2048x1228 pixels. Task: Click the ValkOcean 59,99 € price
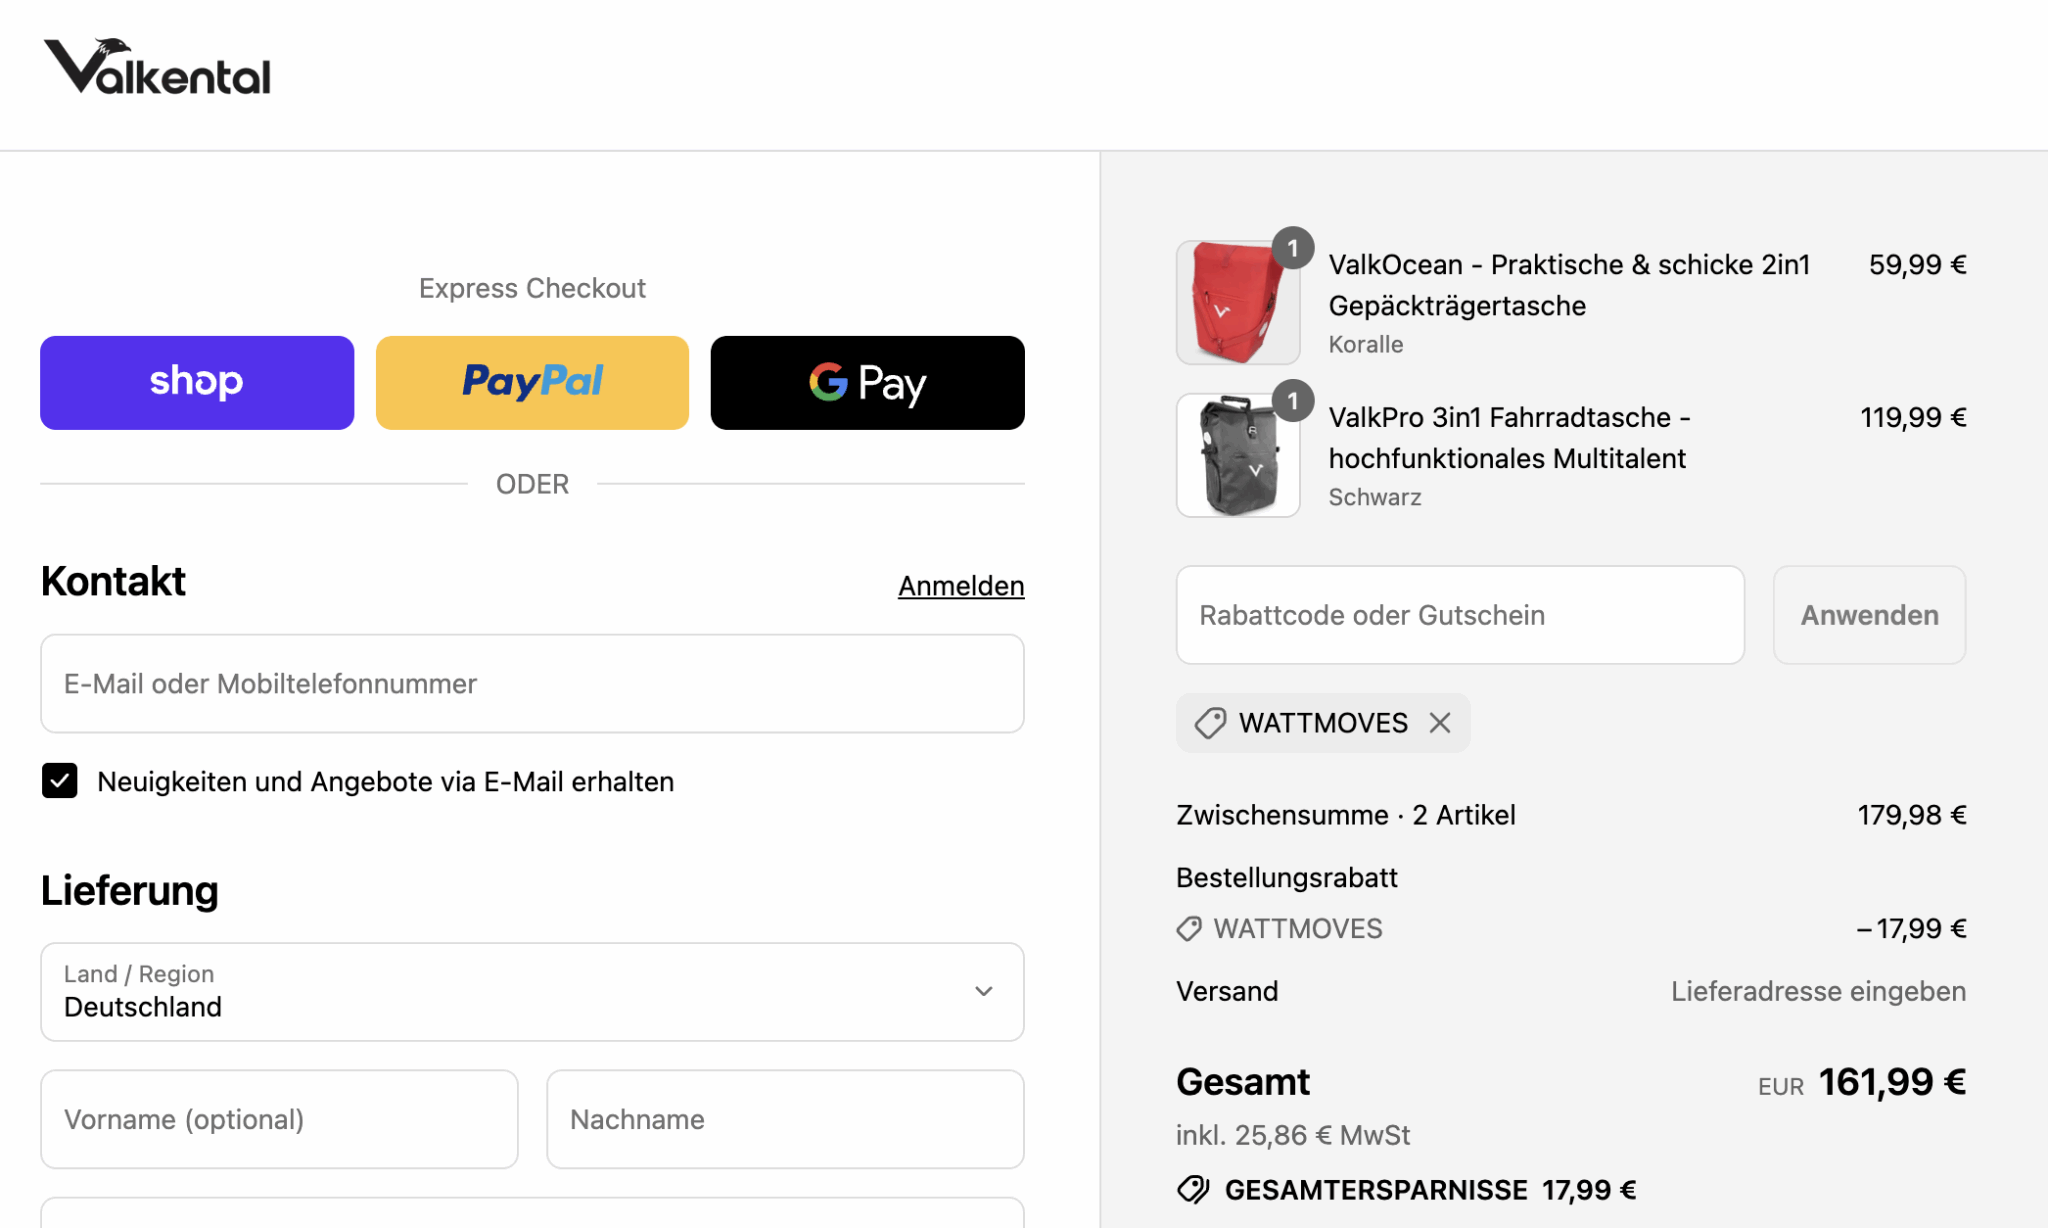1917,264
